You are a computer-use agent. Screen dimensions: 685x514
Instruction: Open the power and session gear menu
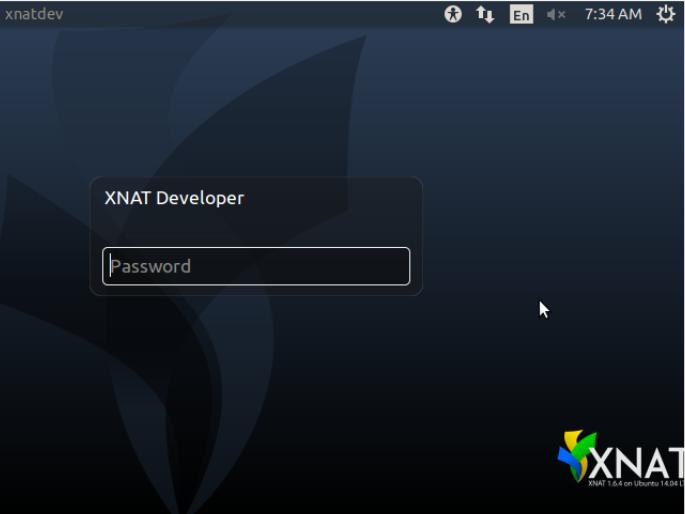pyautogui.click(x=665, y=14)
